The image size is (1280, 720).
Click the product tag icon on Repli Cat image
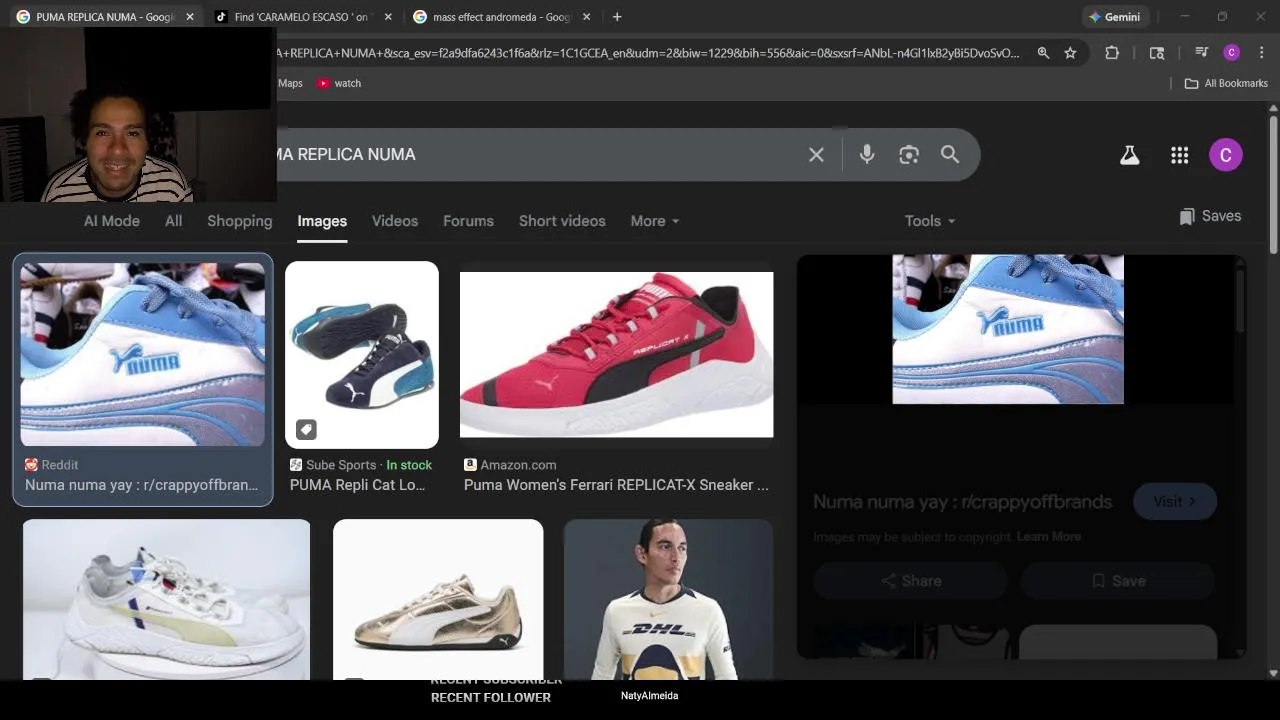point(306,429)
